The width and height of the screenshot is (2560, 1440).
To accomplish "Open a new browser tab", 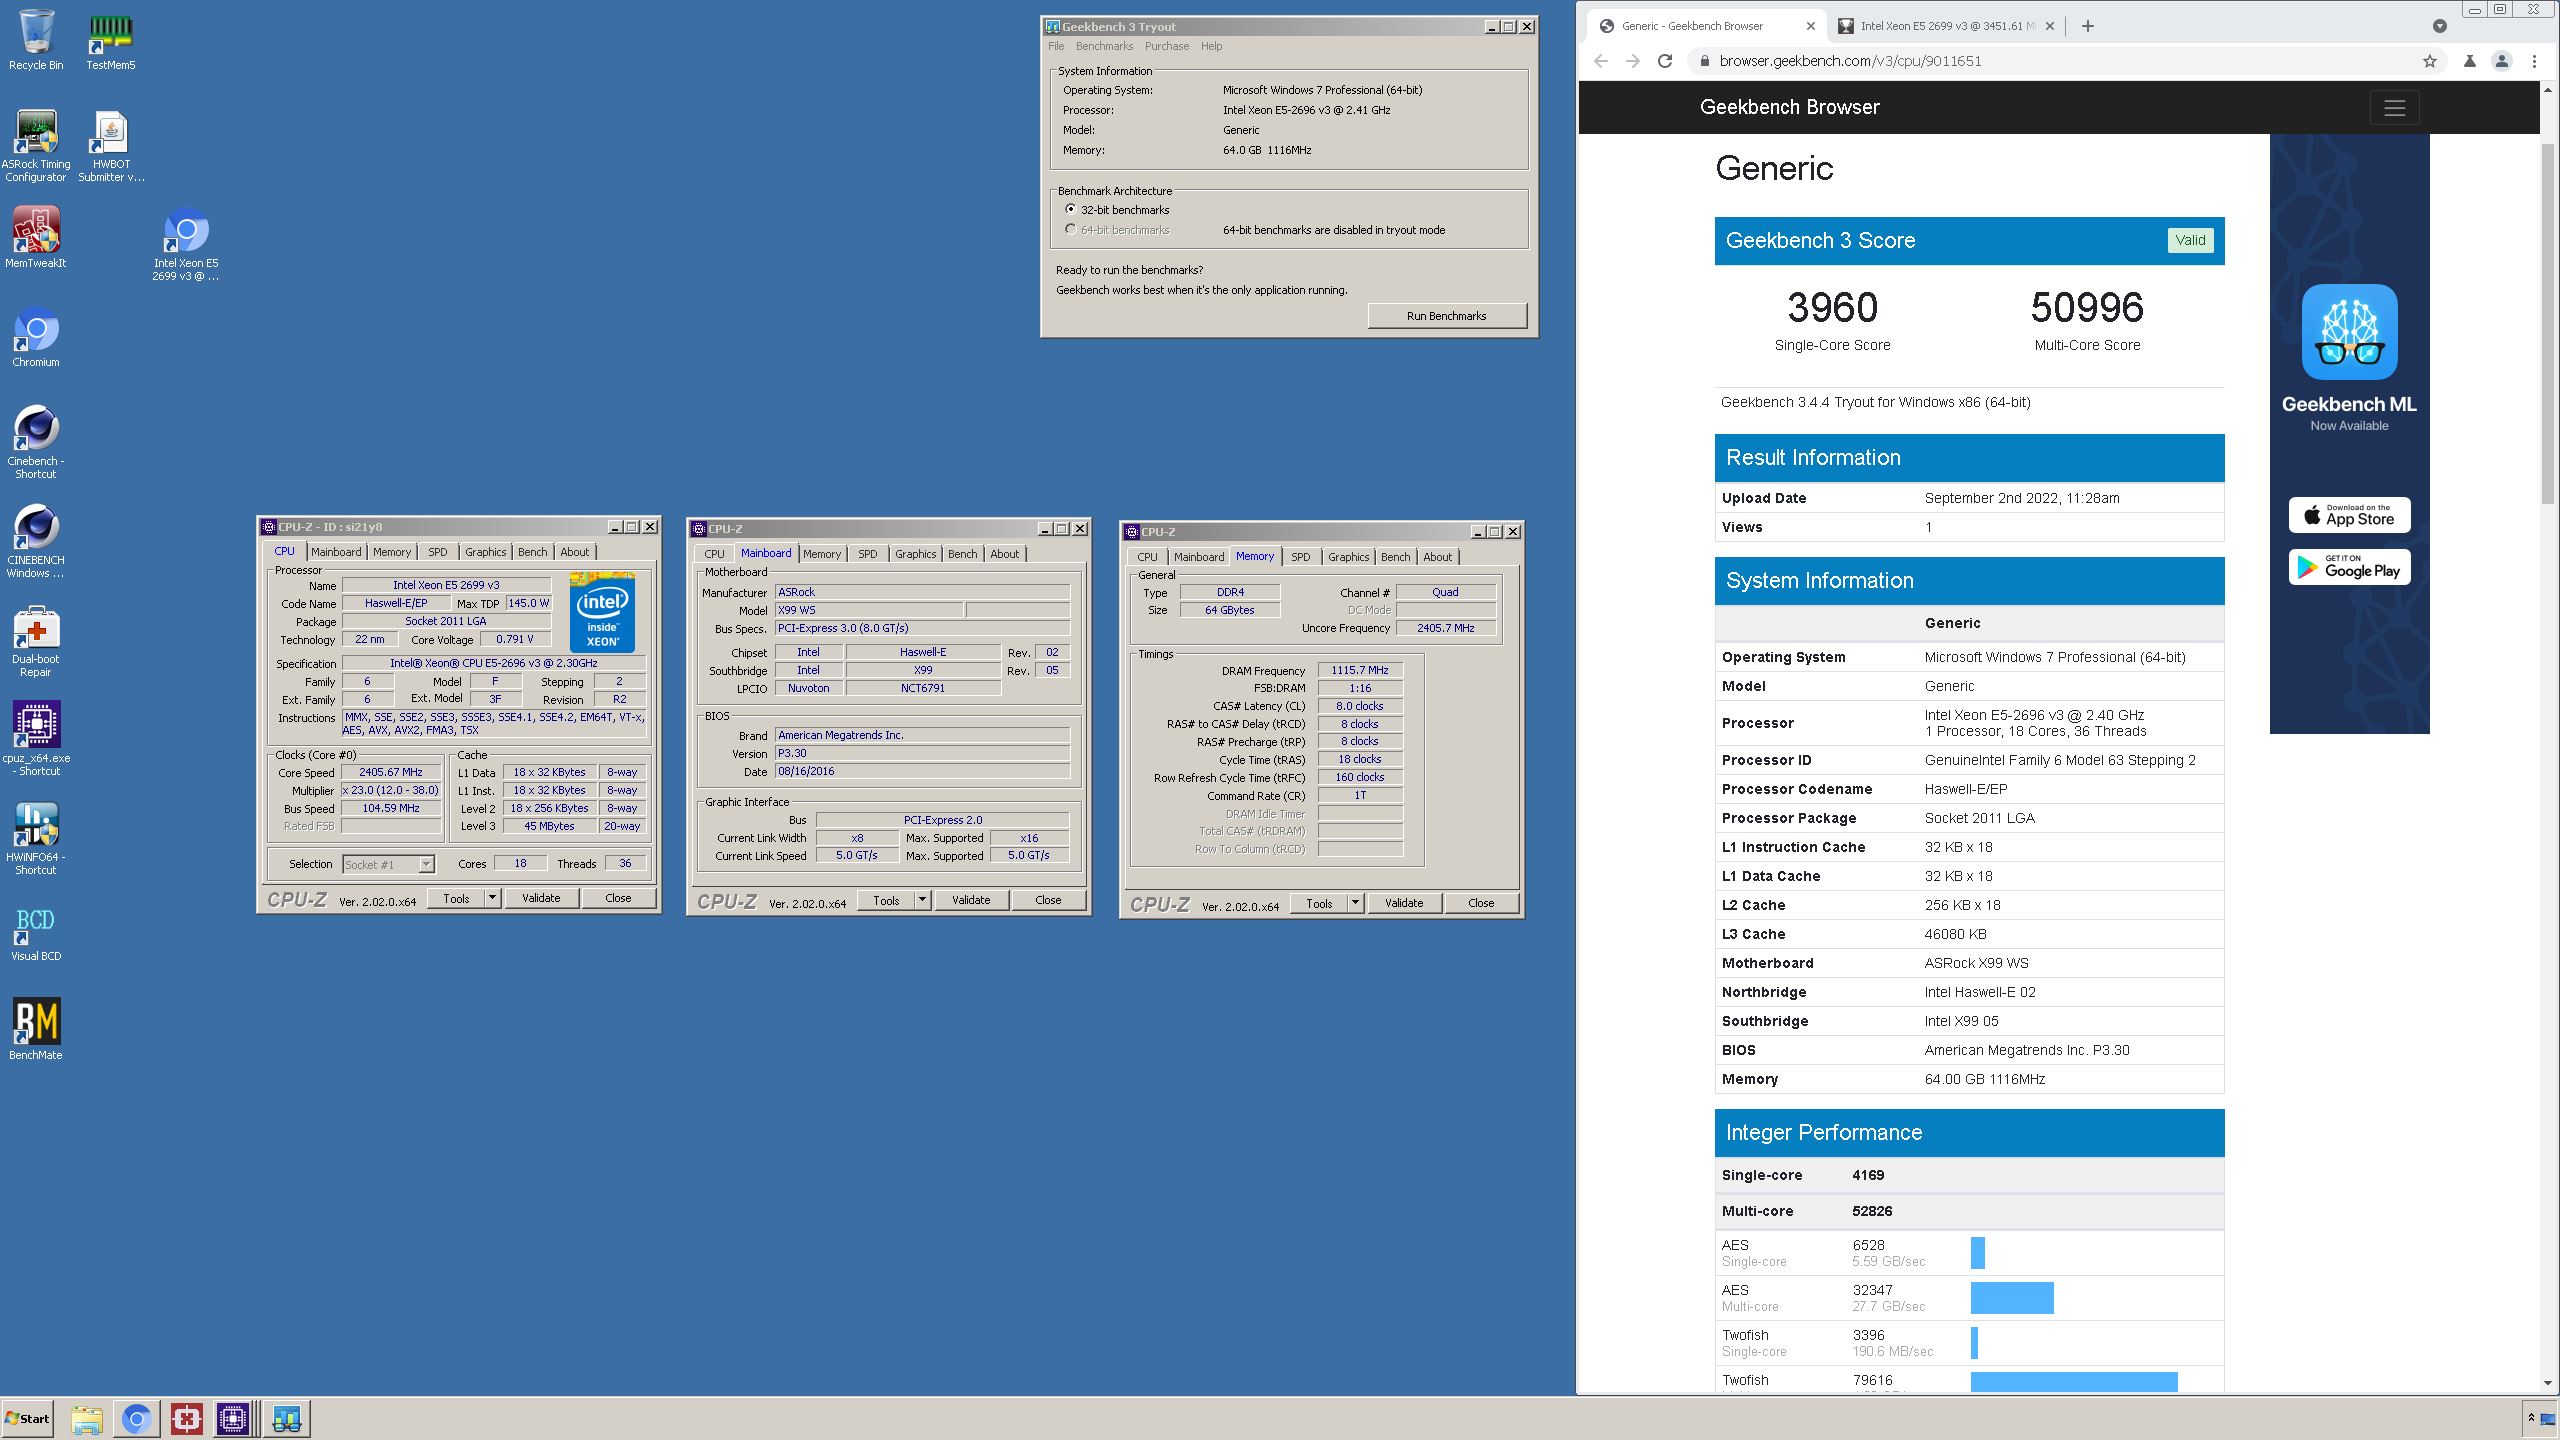I will (2087, 26).
